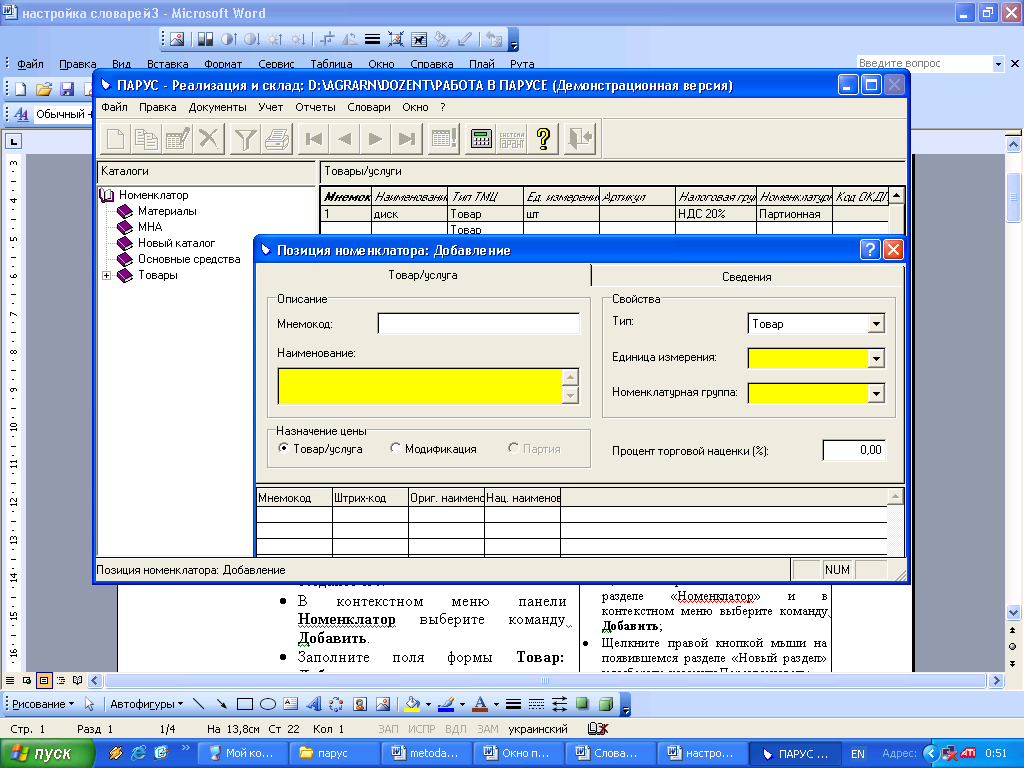This screenshot has width=1024, height=768.
Task: Click Text Wrapping dog icon in Word toolbar
Action: click(419, 39)
